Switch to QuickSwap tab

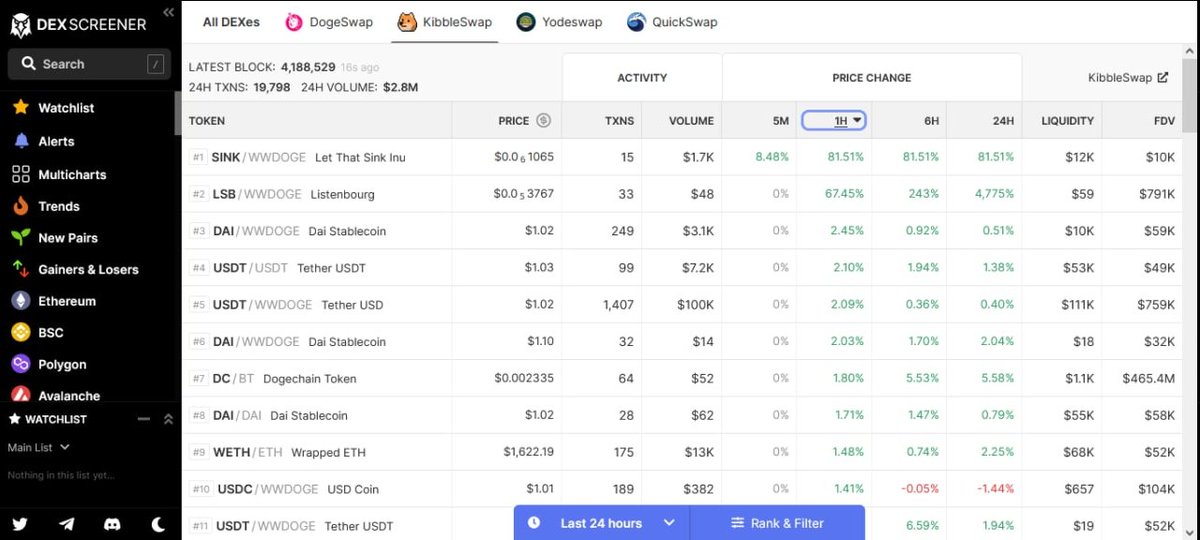(x=672, y=22)
